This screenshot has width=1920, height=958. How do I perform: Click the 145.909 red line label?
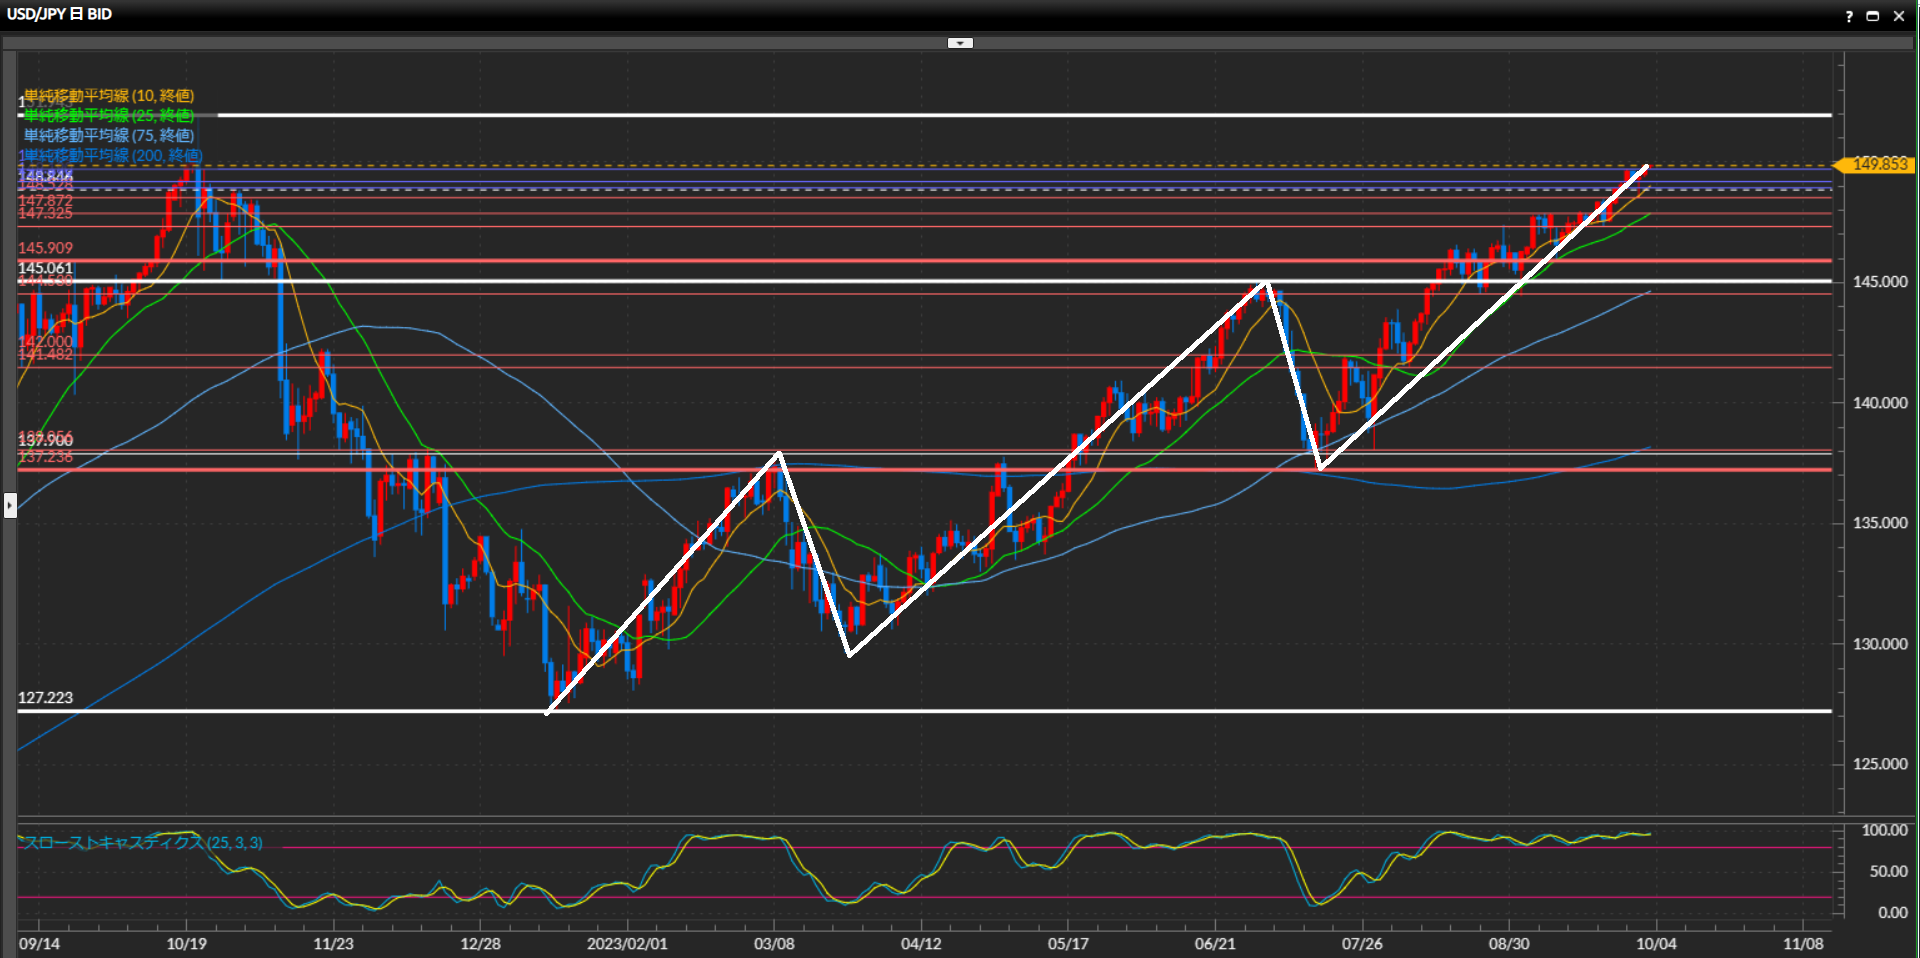(x=45, y=248)
